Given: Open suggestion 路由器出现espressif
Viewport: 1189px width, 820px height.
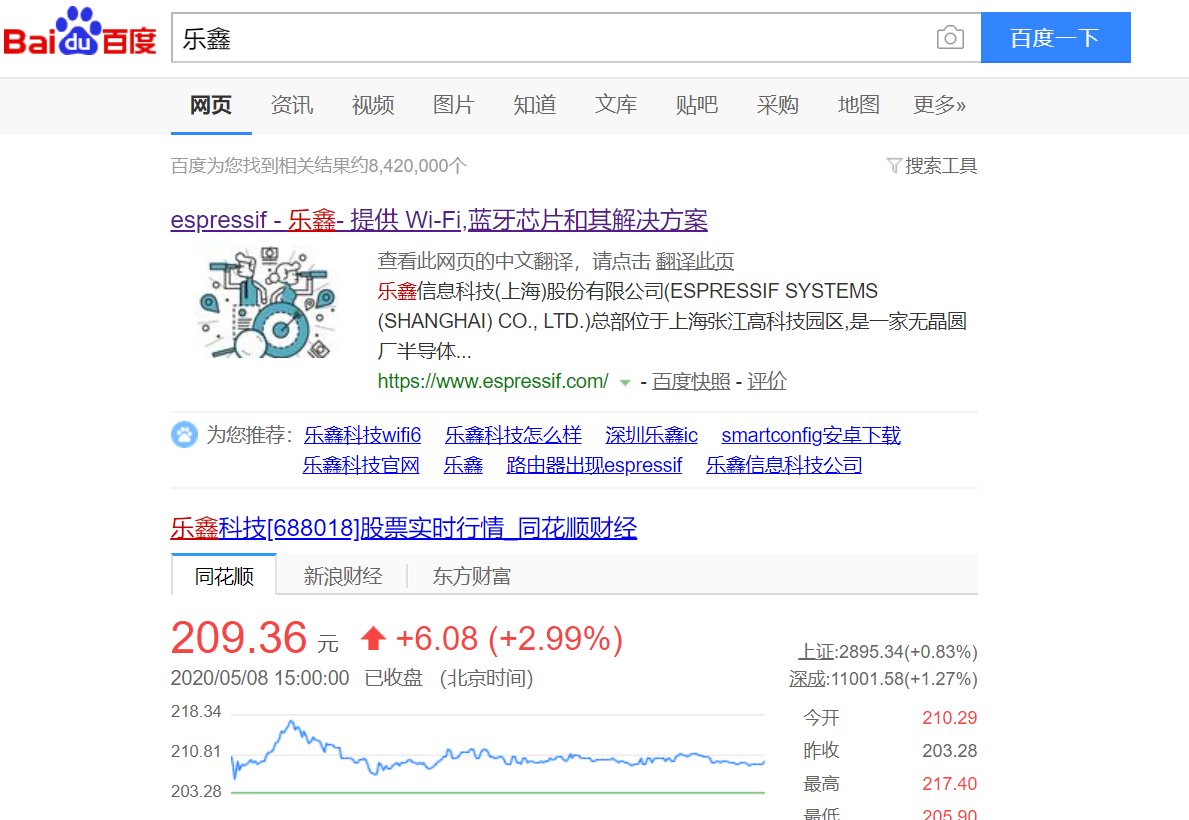Looking at the screenshot, I should tap(594, 465).
